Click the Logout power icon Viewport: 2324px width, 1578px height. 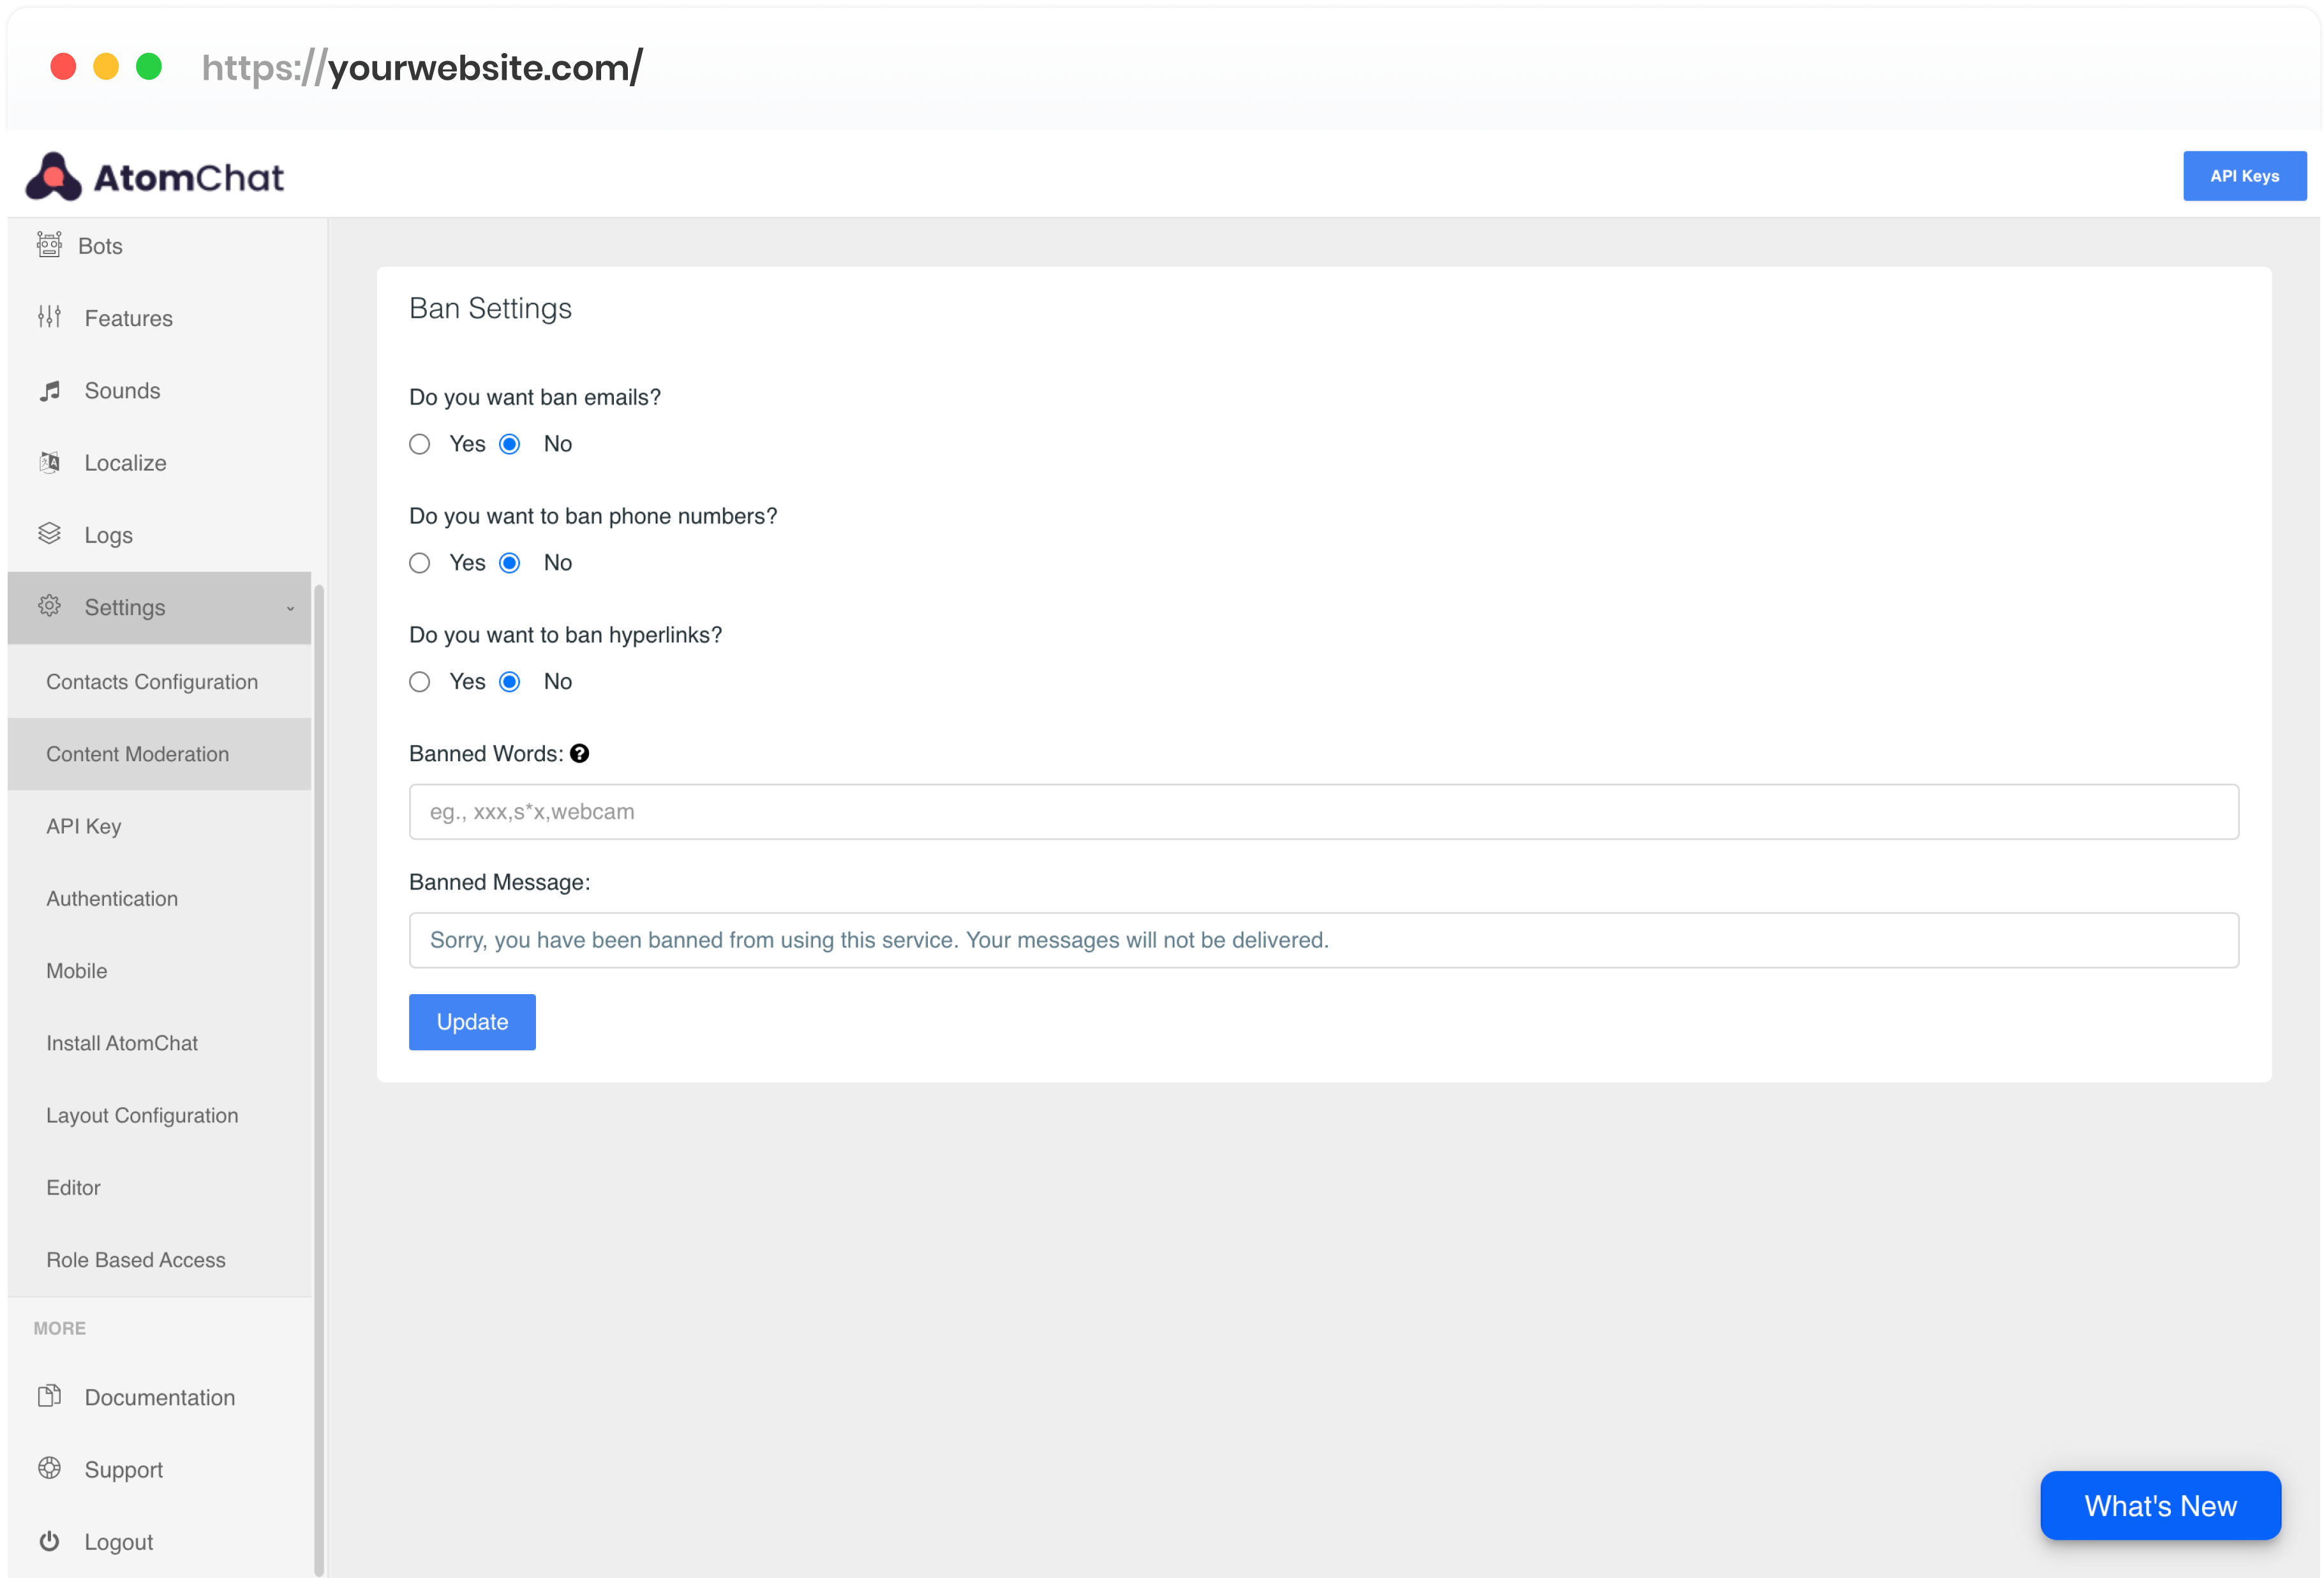(x=49, y=1541)
